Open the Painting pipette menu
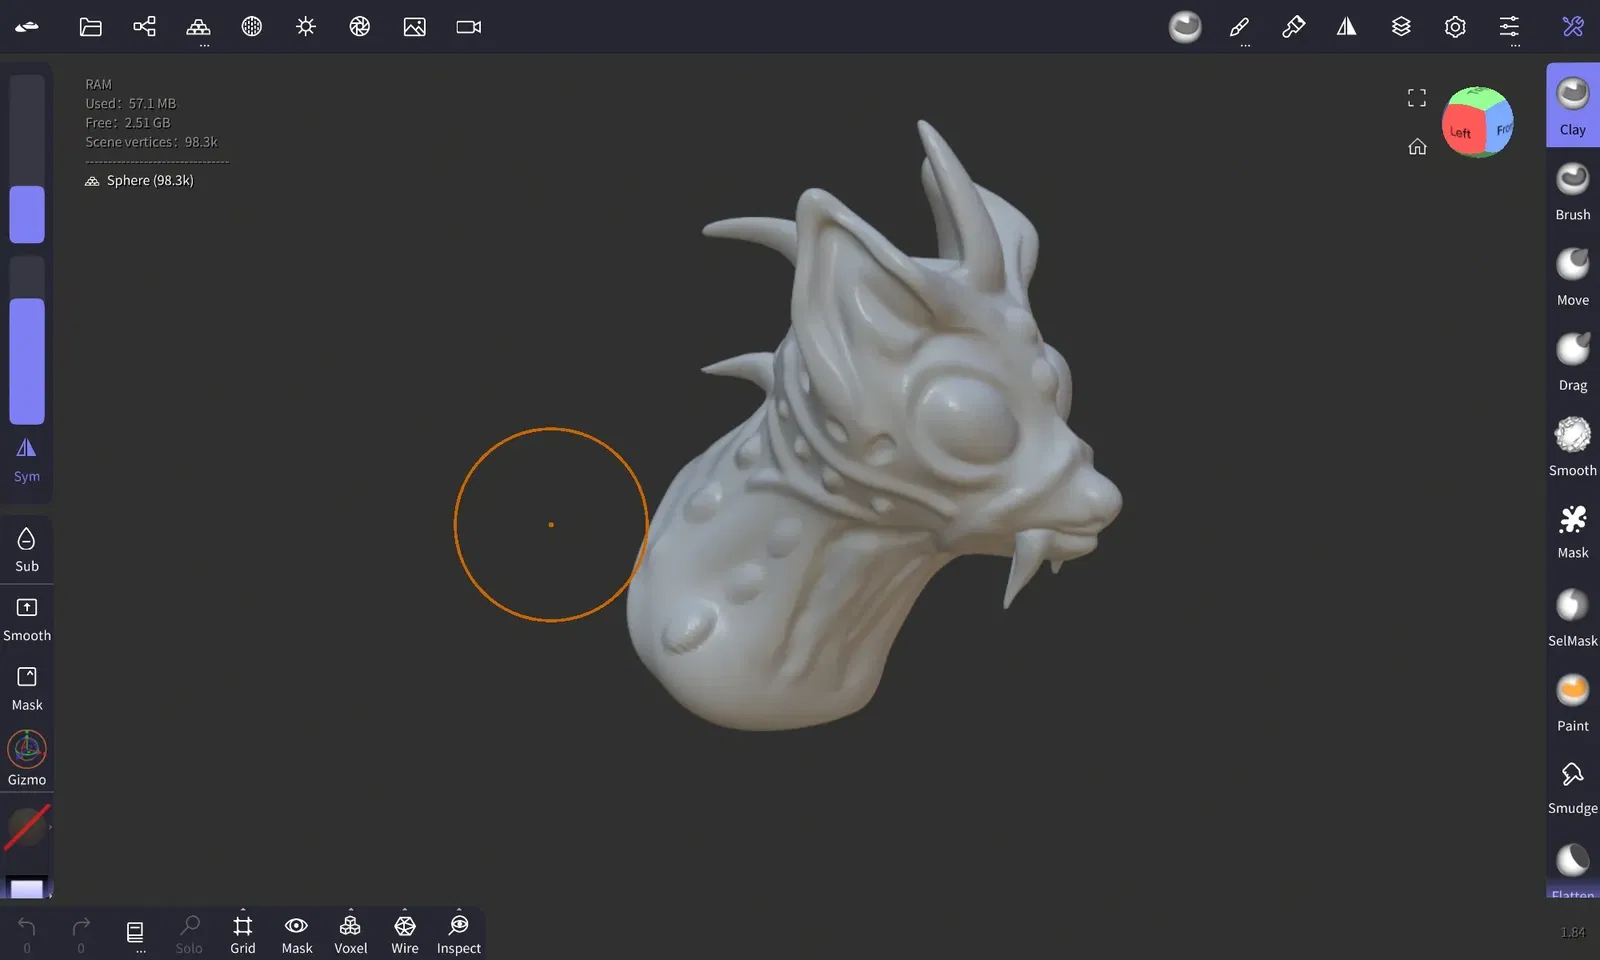 [x=1294, y=27]
